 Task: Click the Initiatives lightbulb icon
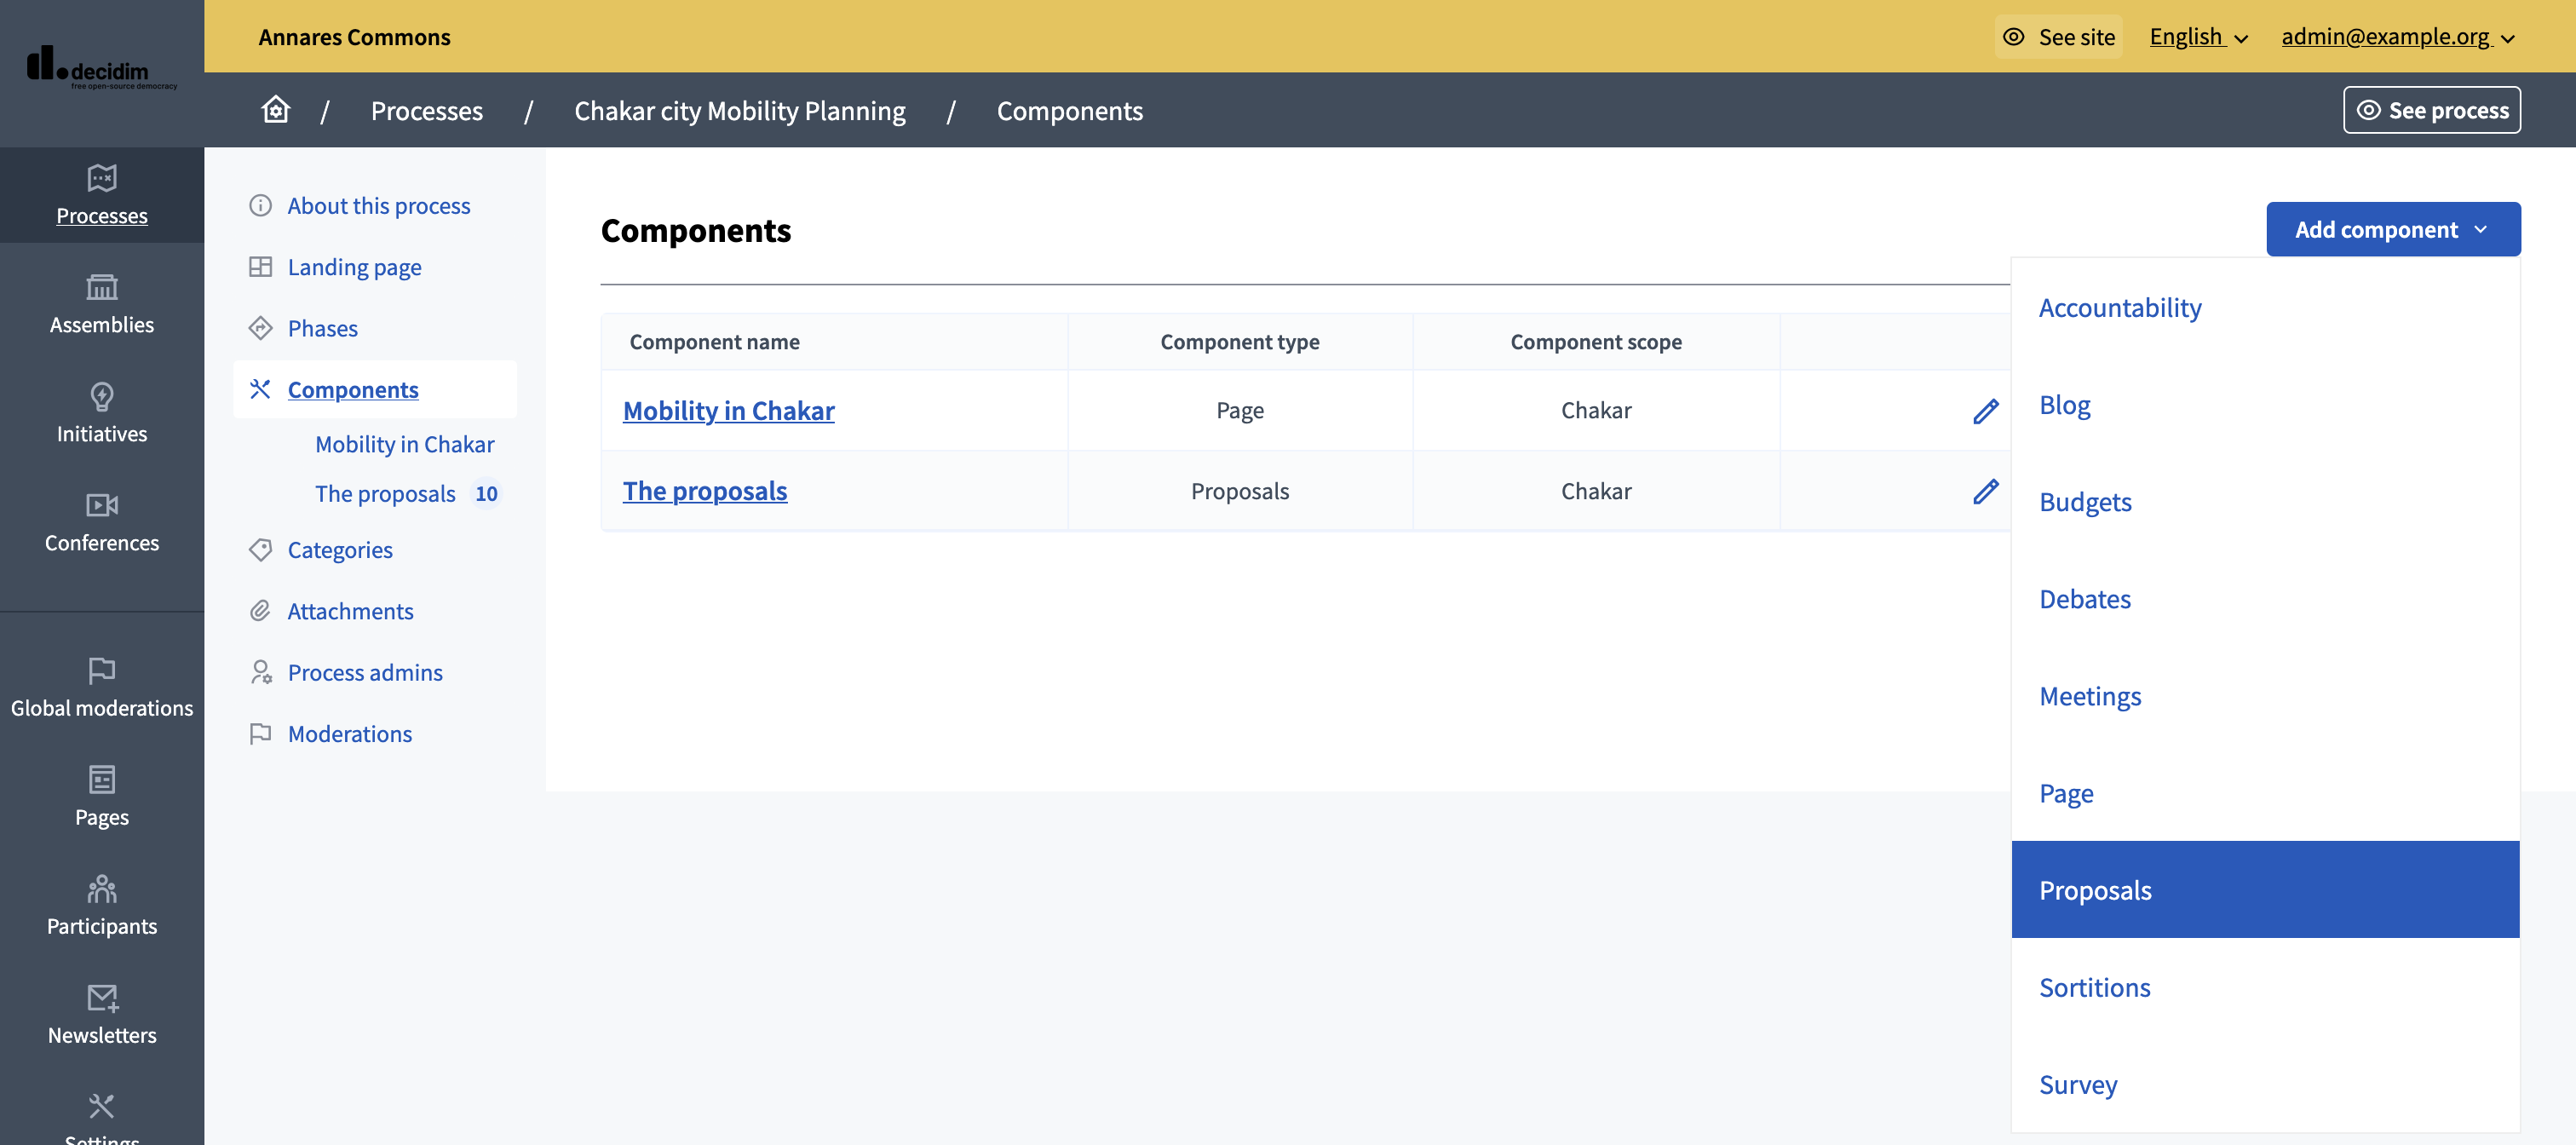[101, 397]
